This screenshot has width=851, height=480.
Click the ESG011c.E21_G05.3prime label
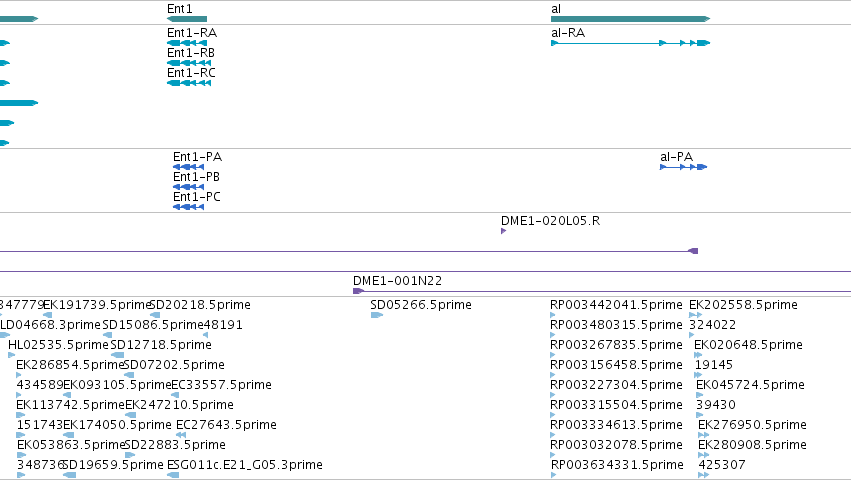point(245,465)
